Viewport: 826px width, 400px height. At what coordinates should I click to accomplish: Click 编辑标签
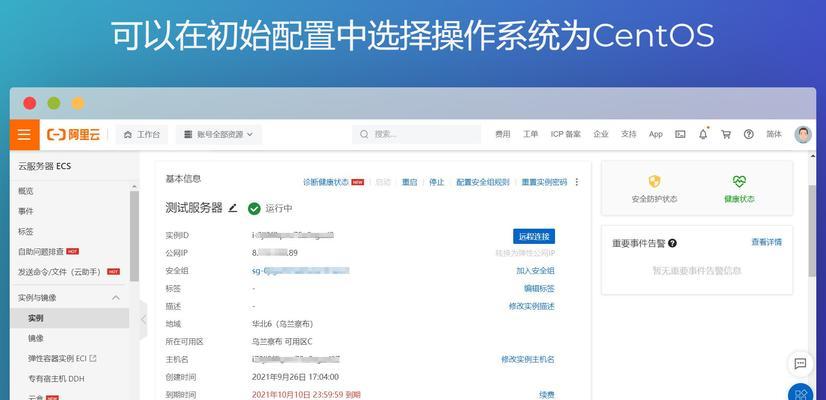(x=539, y=289)
